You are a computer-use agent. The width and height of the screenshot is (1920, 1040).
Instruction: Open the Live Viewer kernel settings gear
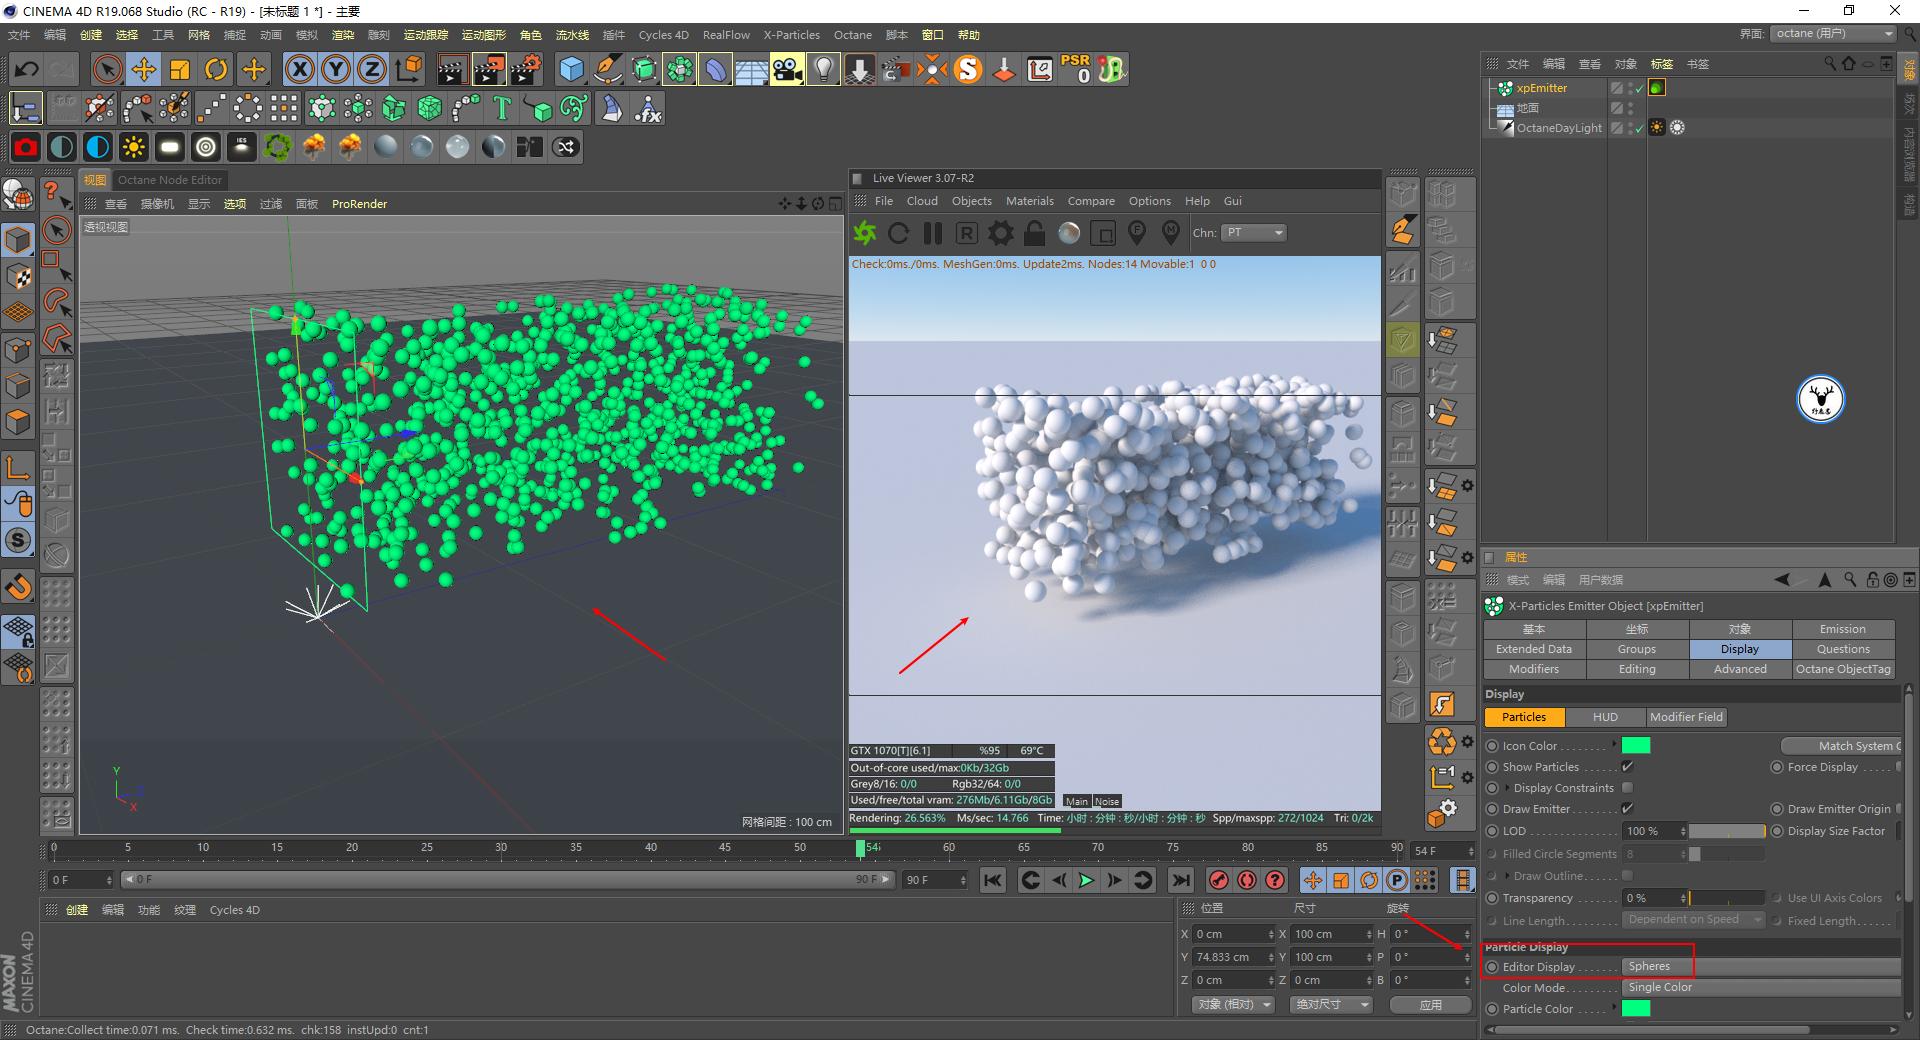[x=999, y=232]
